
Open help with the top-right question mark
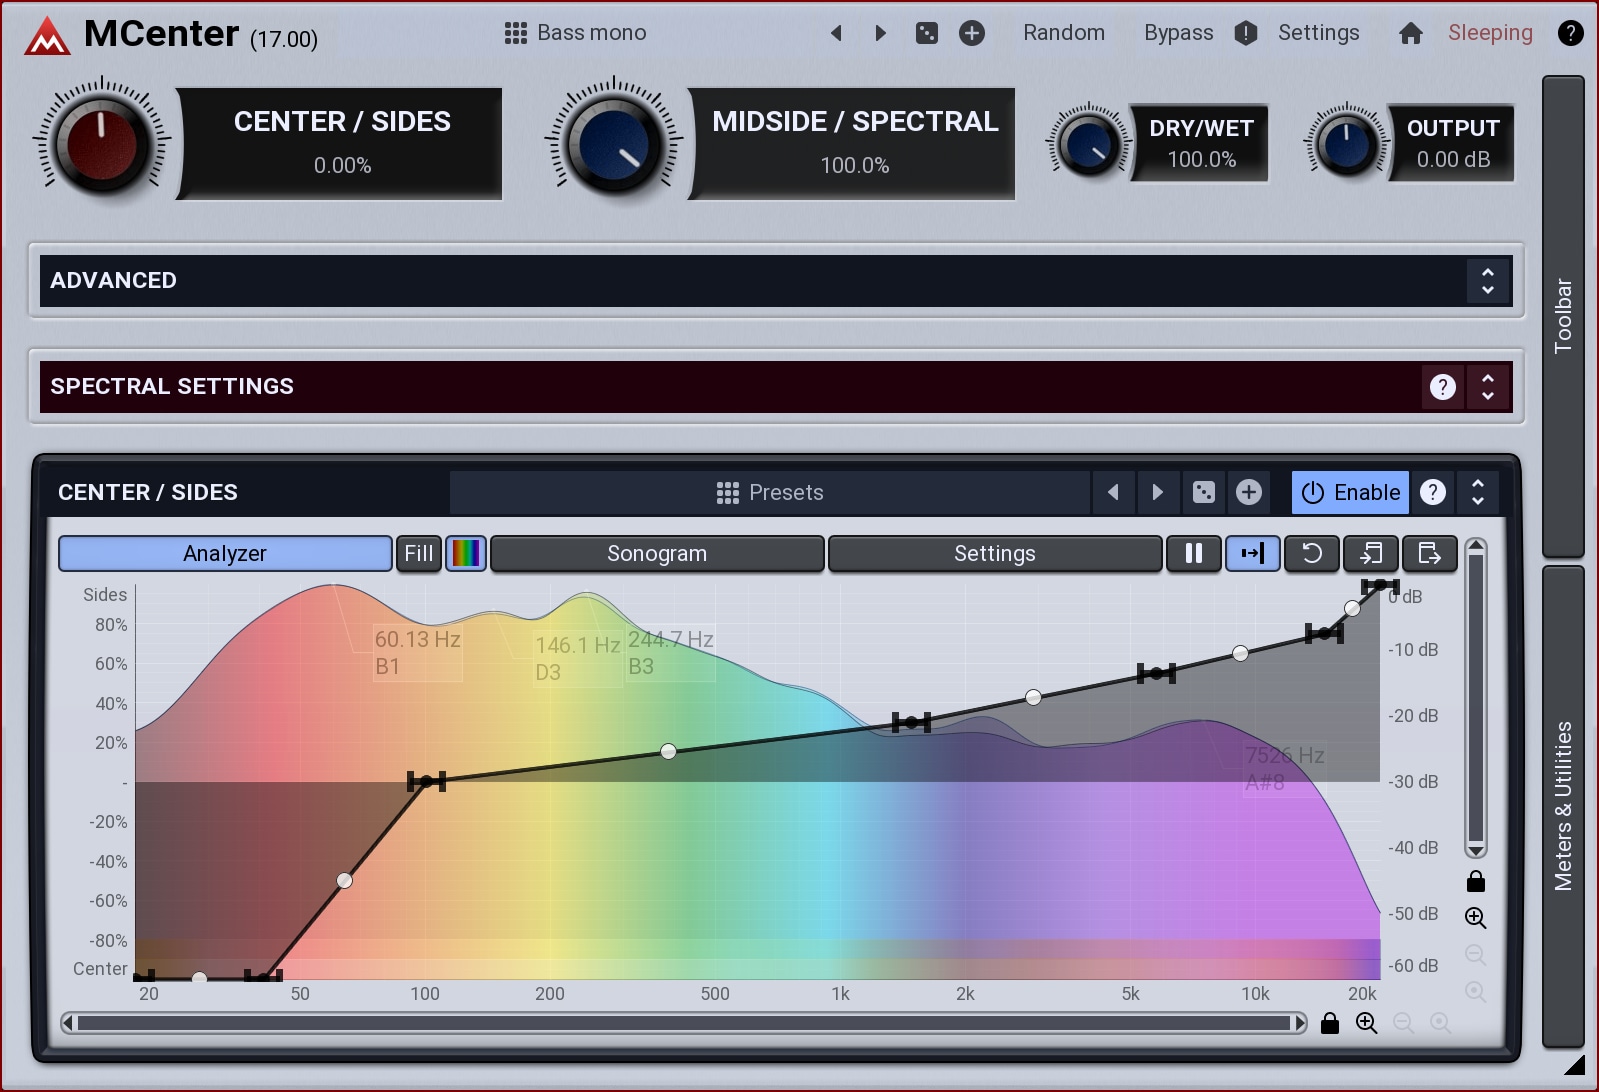1570,34
